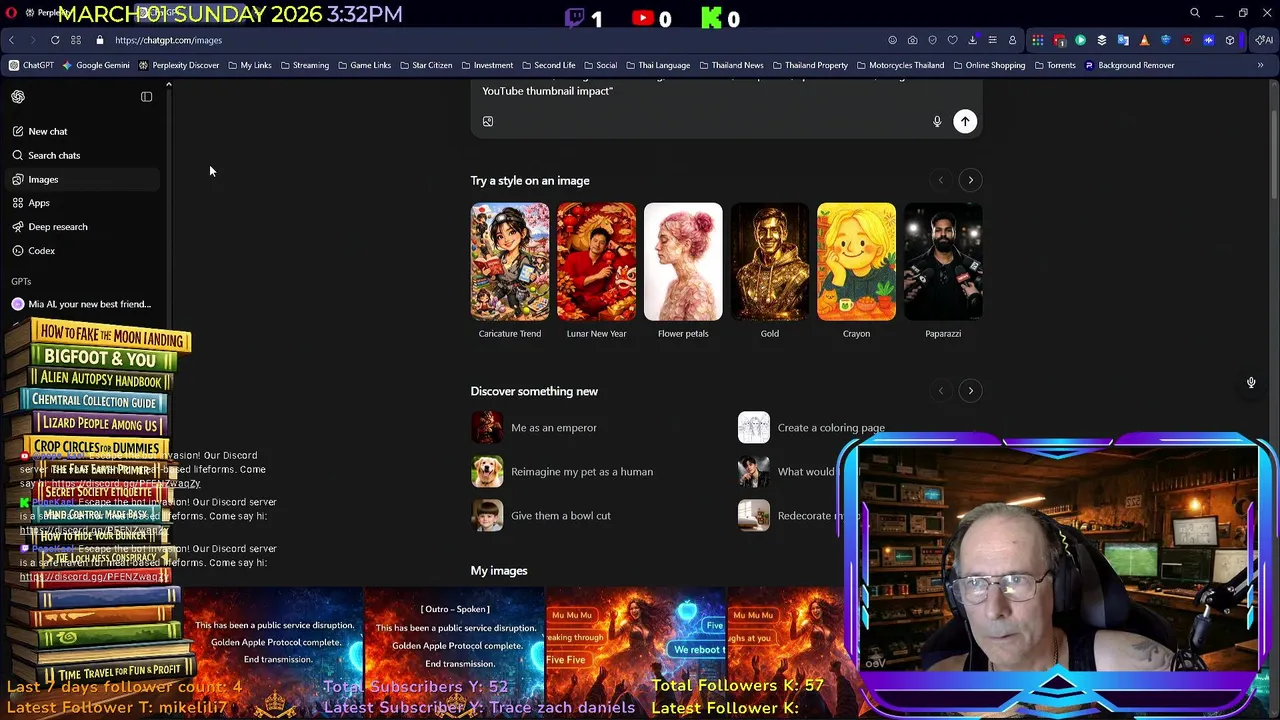
Task: Click into the image prompt text field
Action: tap(726, 91)
